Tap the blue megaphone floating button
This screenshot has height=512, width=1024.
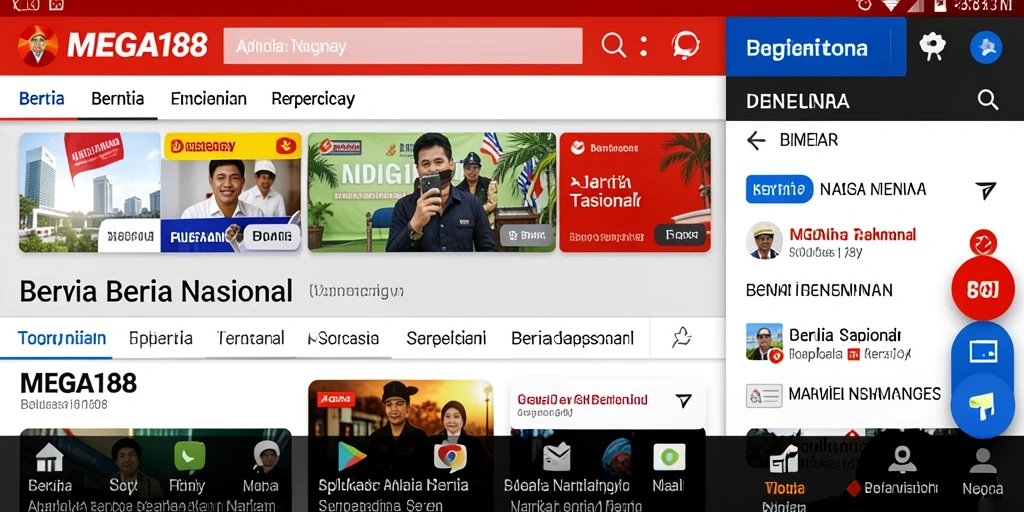pos(983,407)
